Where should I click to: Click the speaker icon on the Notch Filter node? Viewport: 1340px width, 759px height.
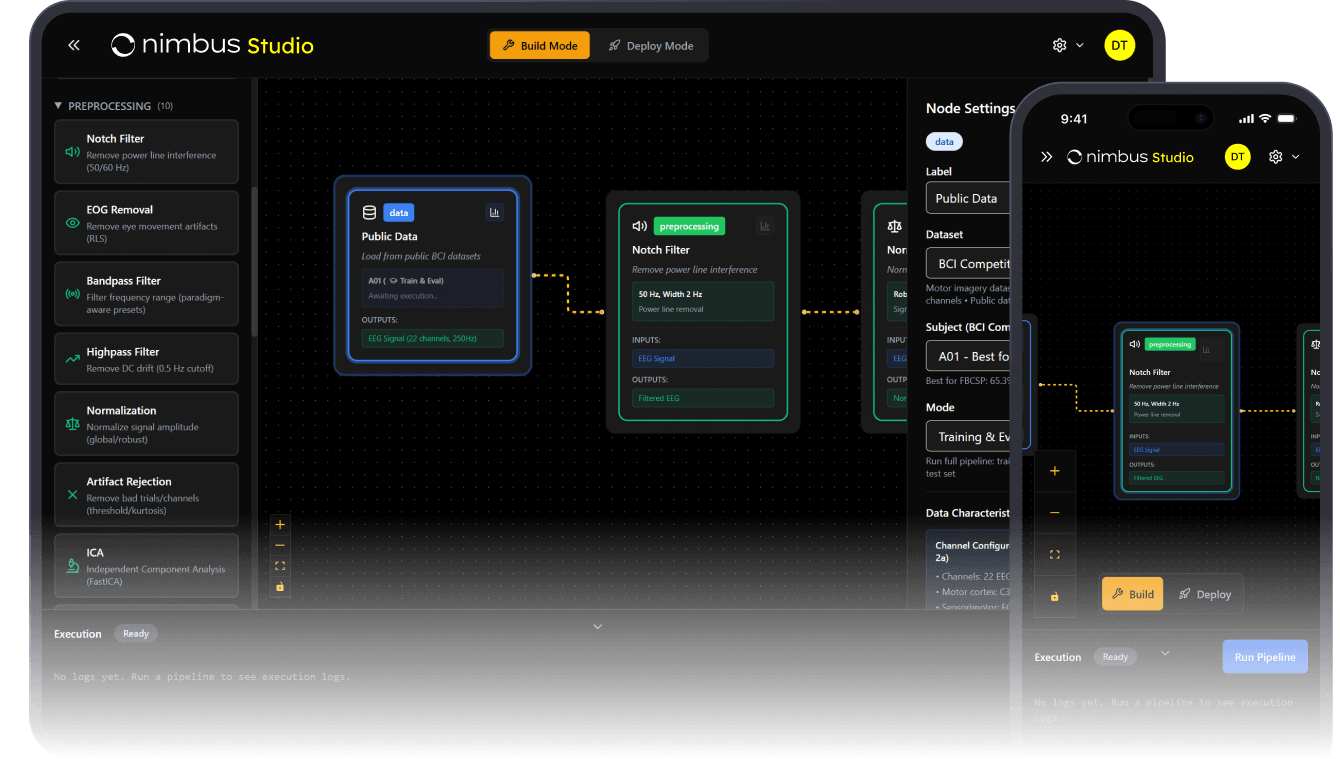(x=638, y=225)
